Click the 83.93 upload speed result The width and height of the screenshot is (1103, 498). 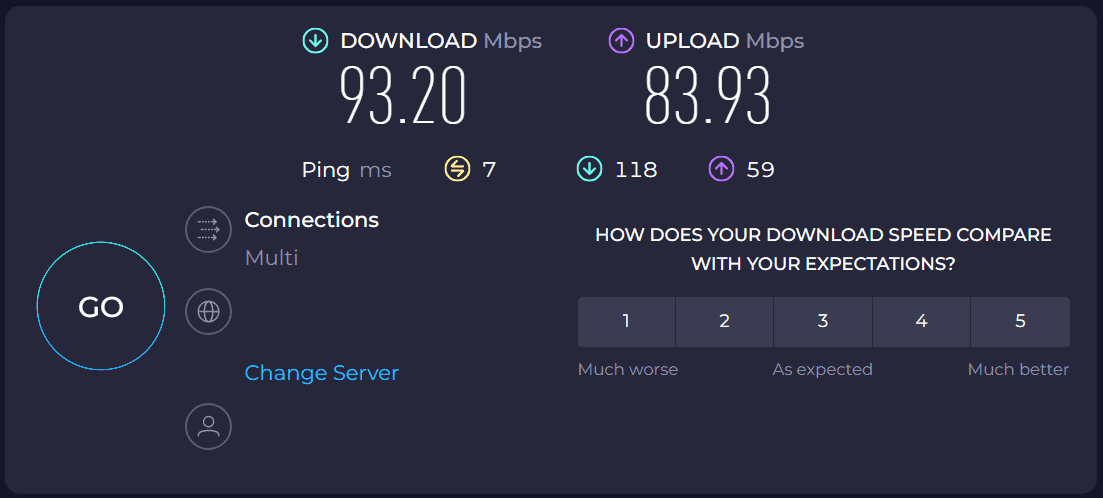pos(708,97)
